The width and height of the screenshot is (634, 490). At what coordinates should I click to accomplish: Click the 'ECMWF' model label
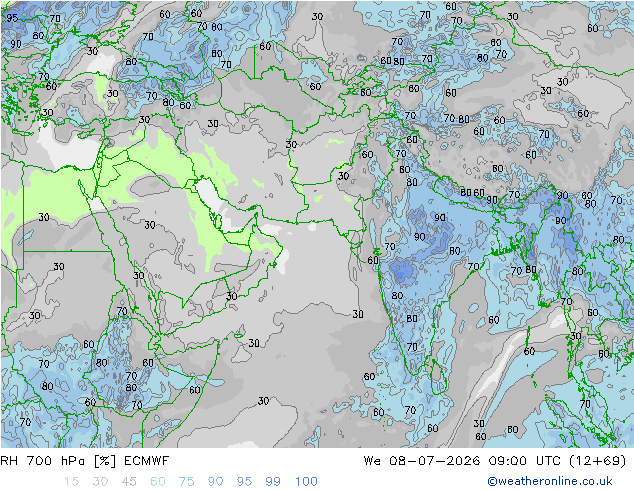click(146, 461)
